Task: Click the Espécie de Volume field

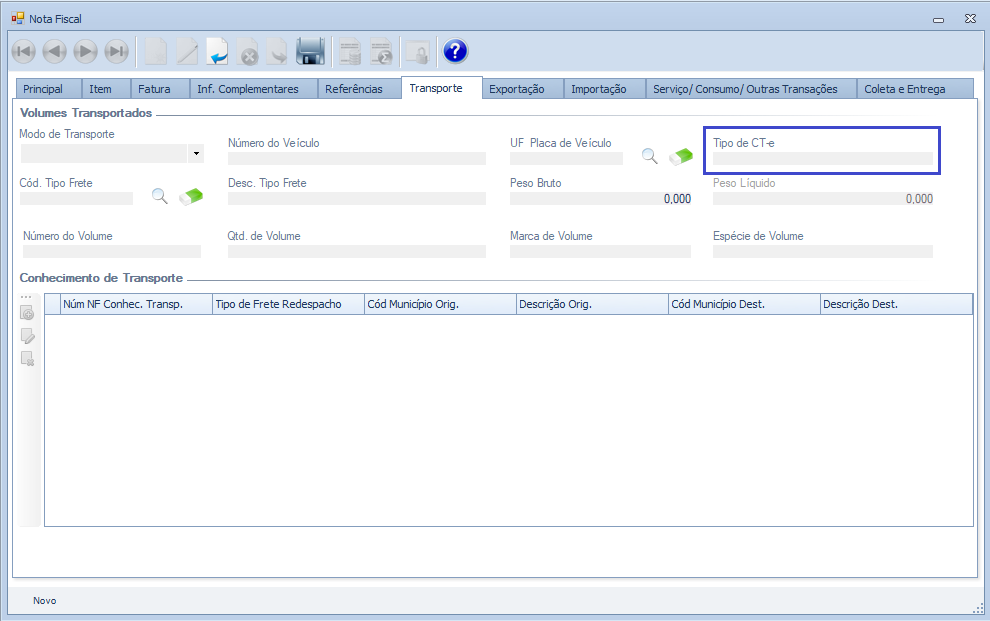Action: (x=823, y=252)
